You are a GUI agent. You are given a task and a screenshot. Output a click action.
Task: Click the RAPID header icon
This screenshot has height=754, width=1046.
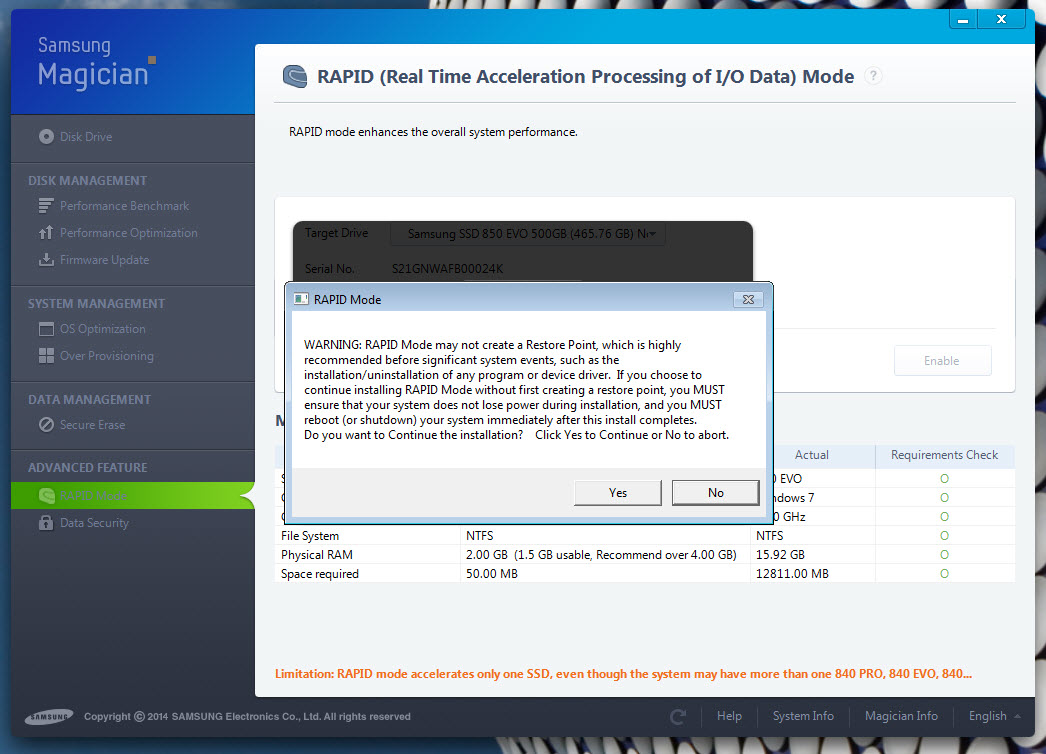[295, 77]
